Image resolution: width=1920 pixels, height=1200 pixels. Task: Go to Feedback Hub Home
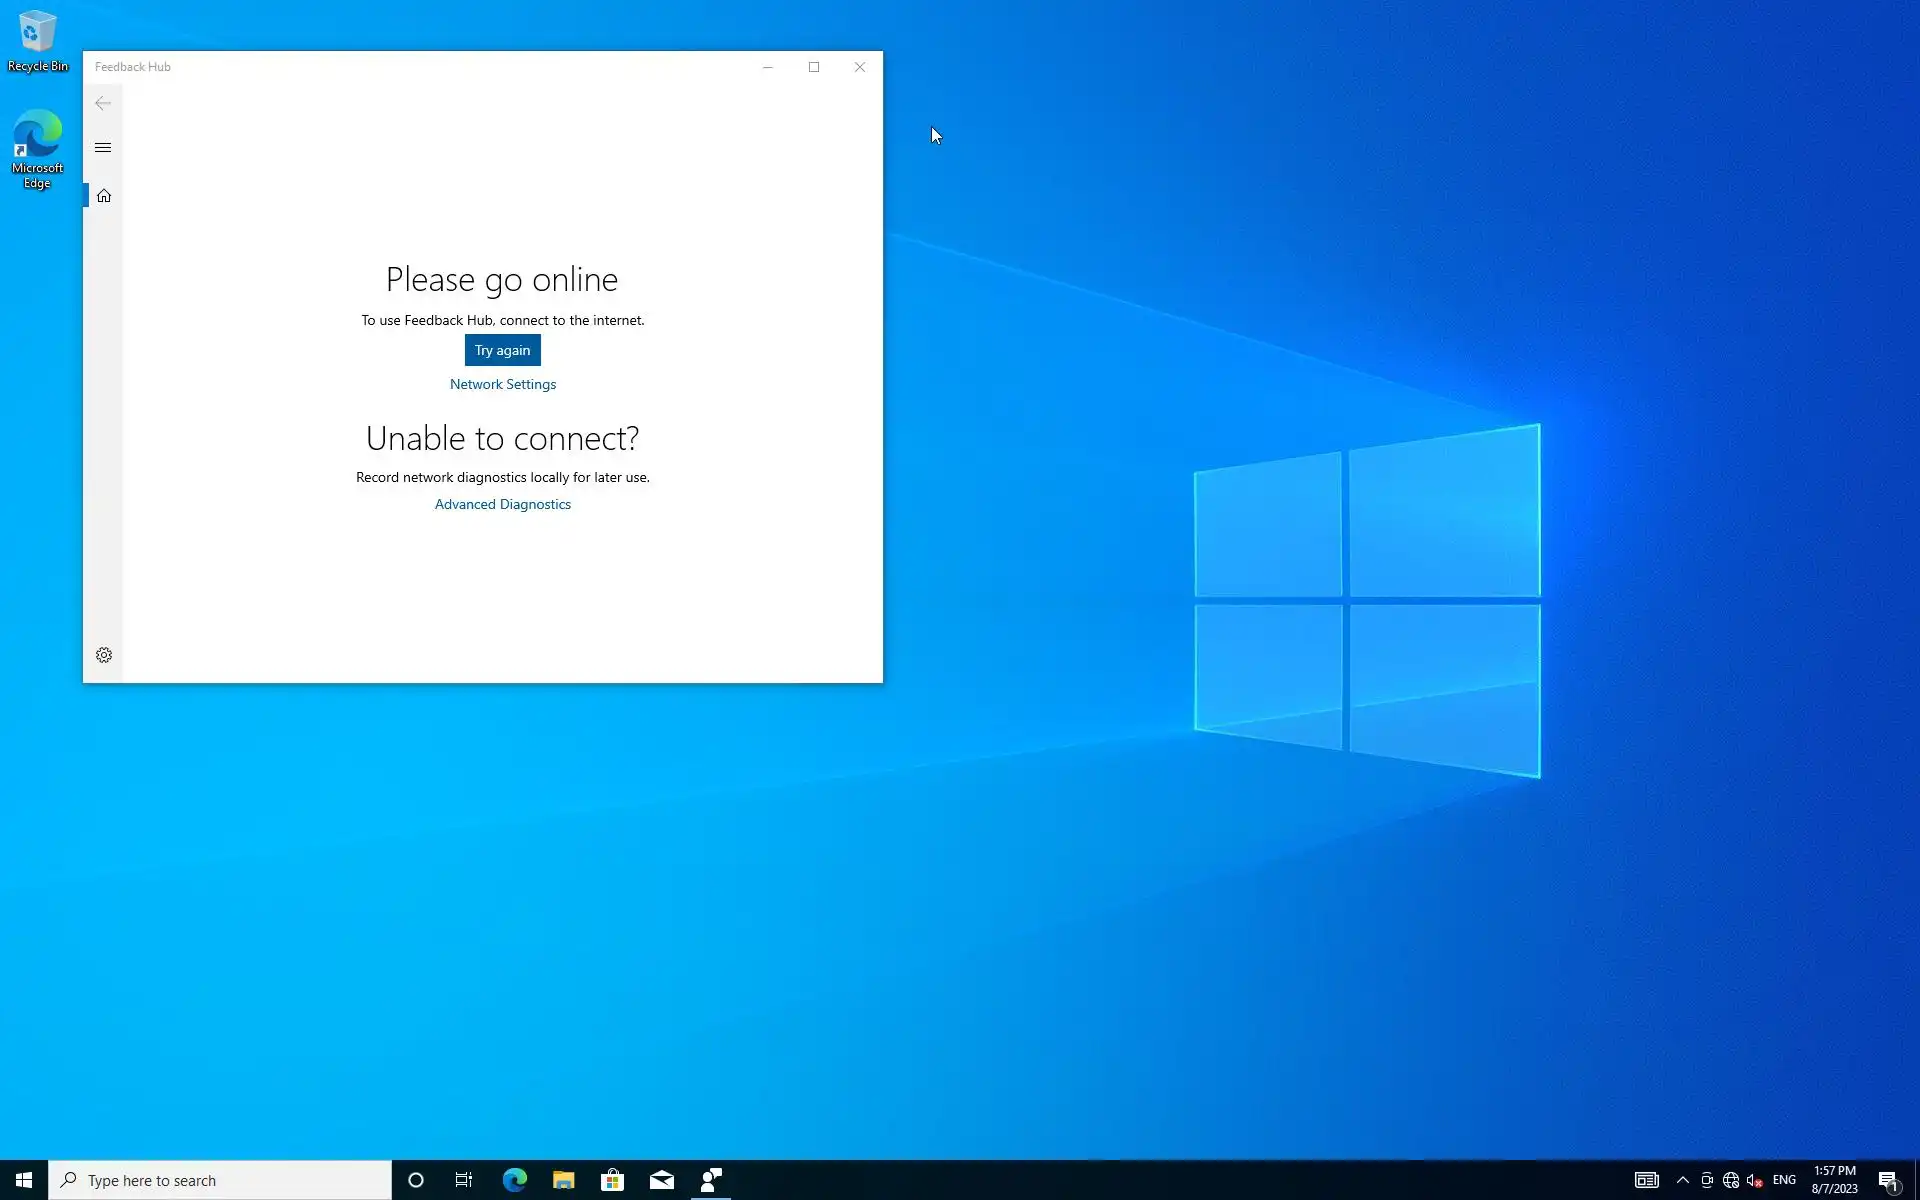[104, 196]
